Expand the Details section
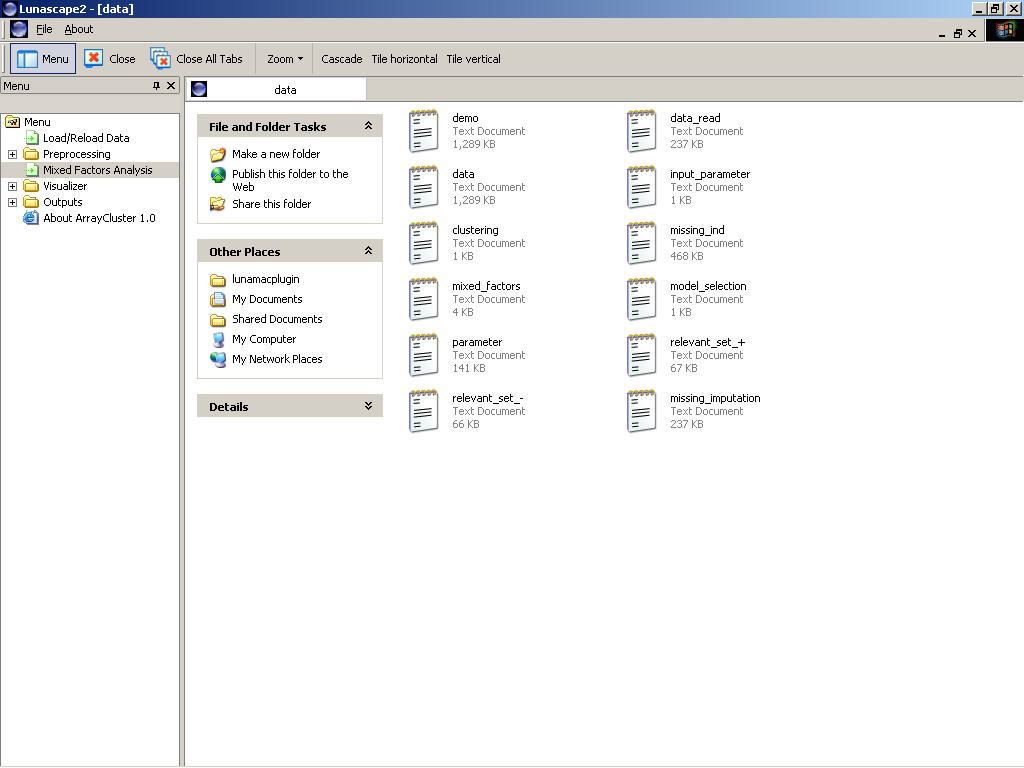This screenshot has height=768, width=1024. click(x=368, y=406)
